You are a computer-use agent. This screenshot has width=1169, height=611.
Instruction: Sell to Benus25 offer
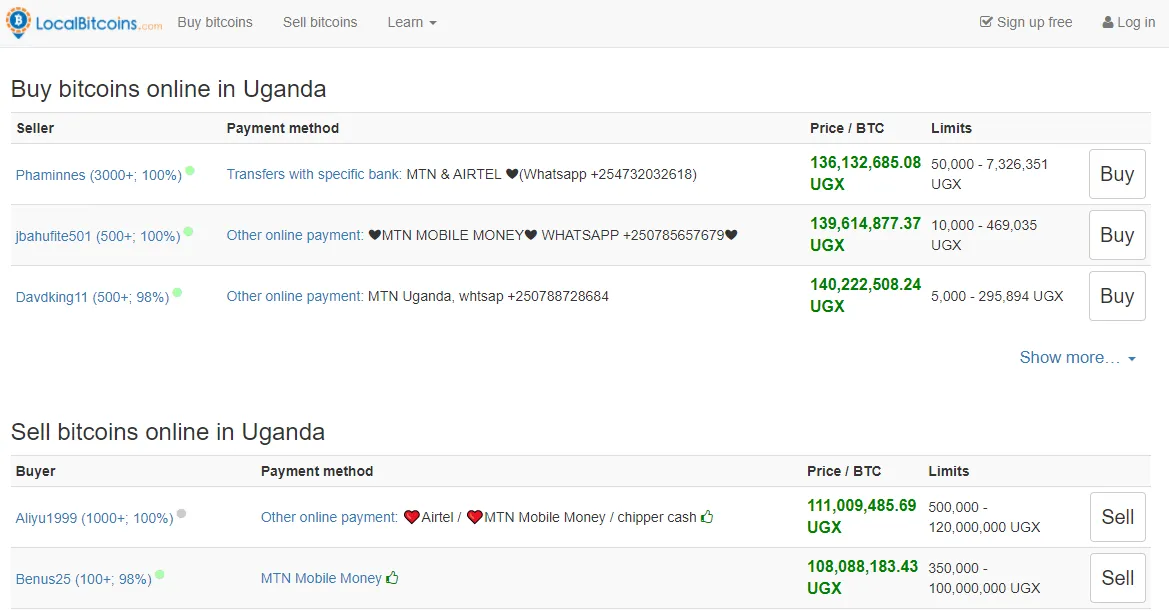pyautogui.click(x=1118, y=578)
